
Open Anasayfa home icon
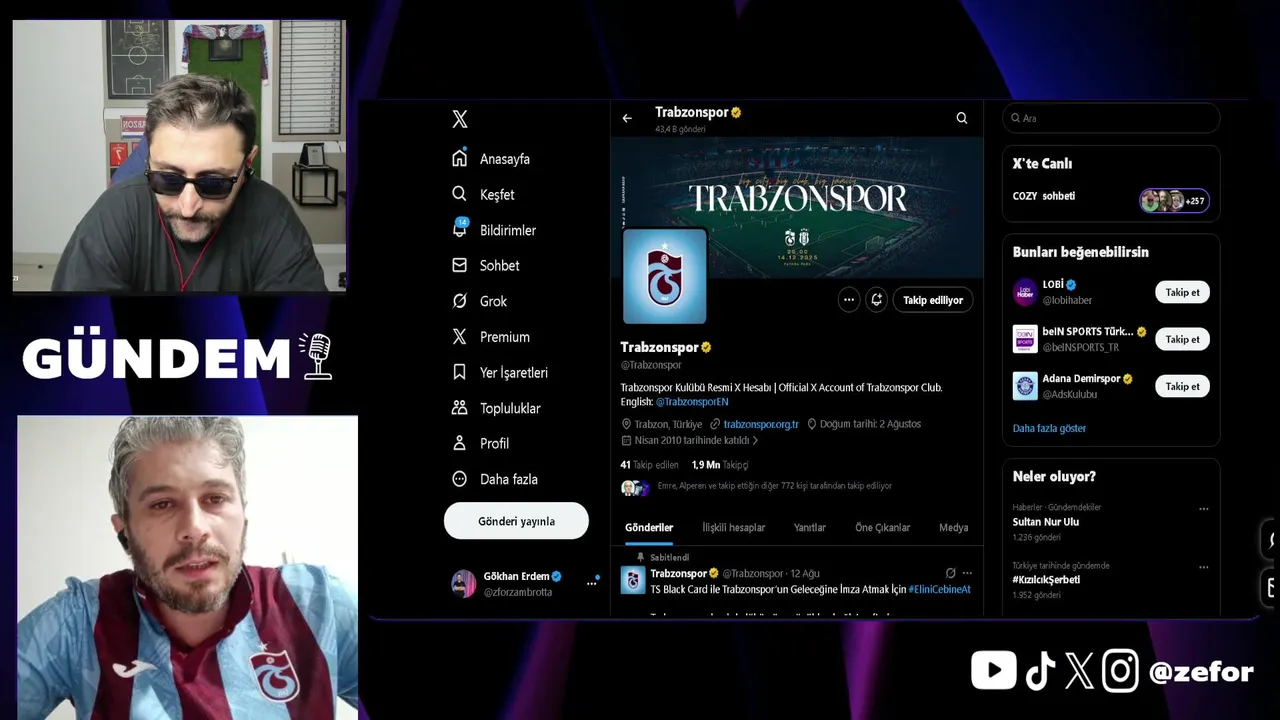459,158
